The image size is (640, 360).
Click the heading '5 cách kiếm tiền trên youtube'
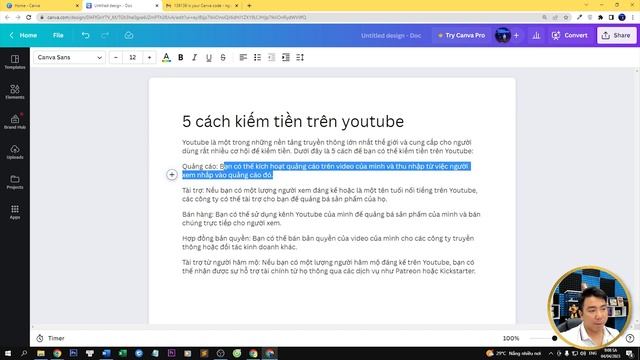pos(293,121)
